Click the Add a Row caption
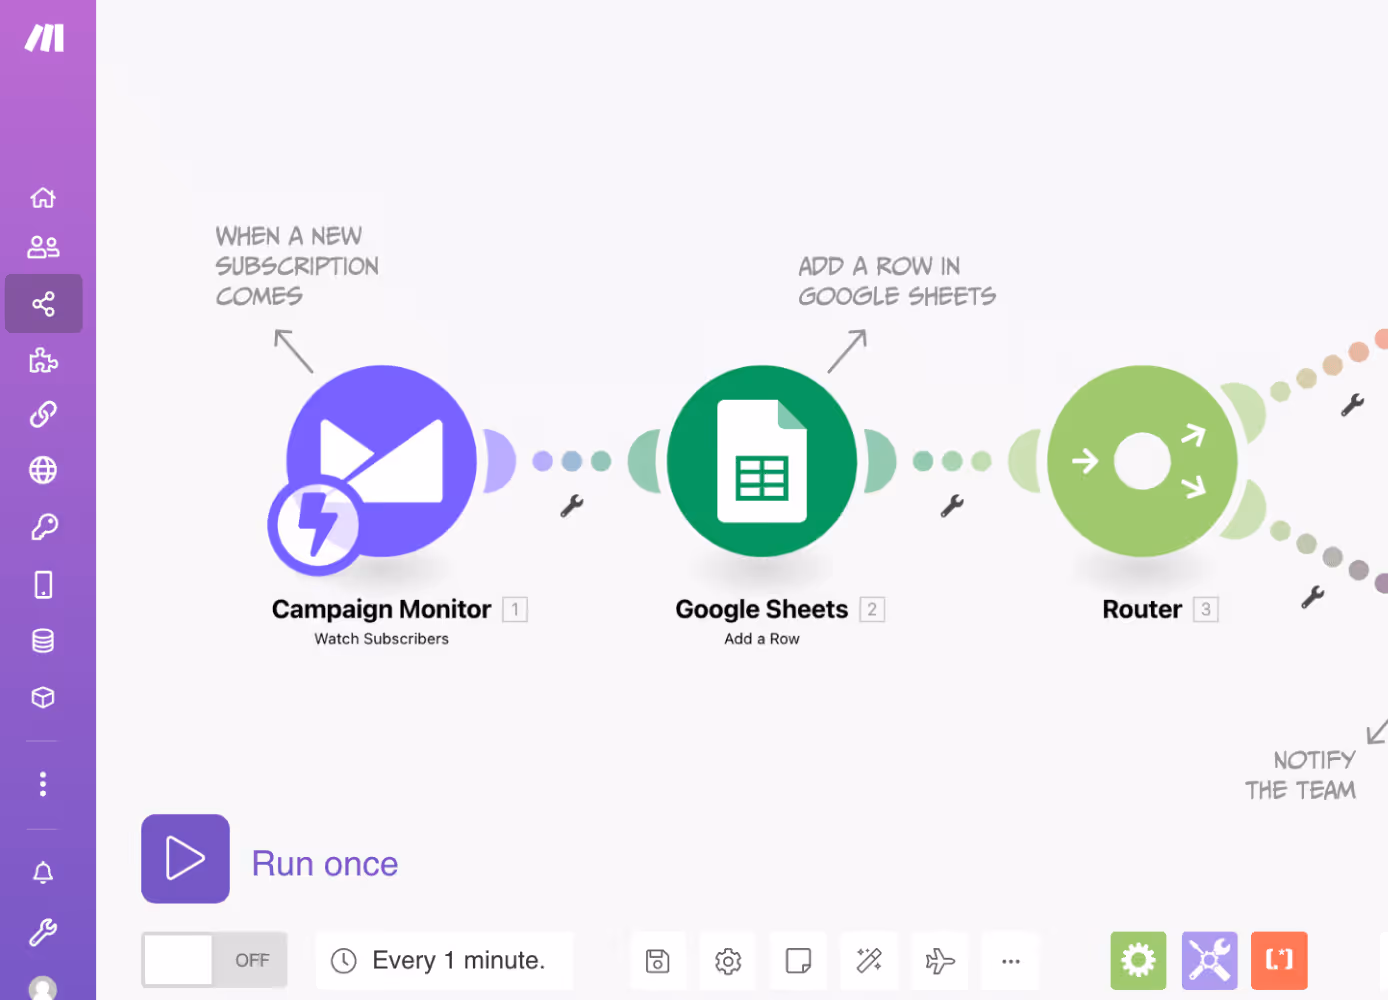Screen dimensions: 1388x1000 click(x=762, y=639)
